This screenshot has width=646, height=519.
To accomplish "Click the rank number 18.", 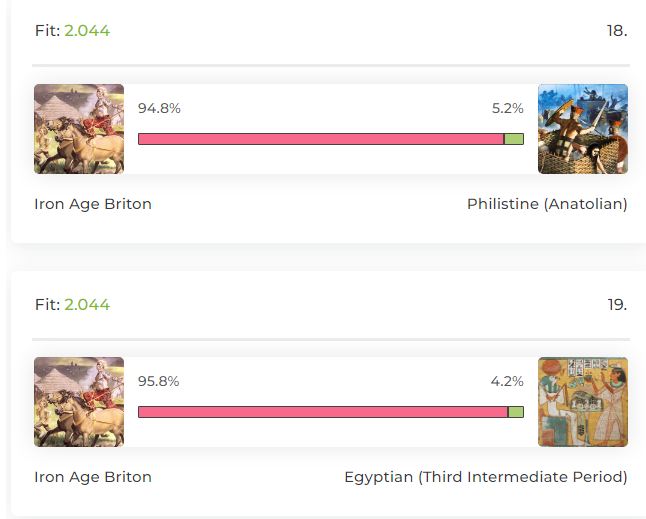I will tap(617, 31).
